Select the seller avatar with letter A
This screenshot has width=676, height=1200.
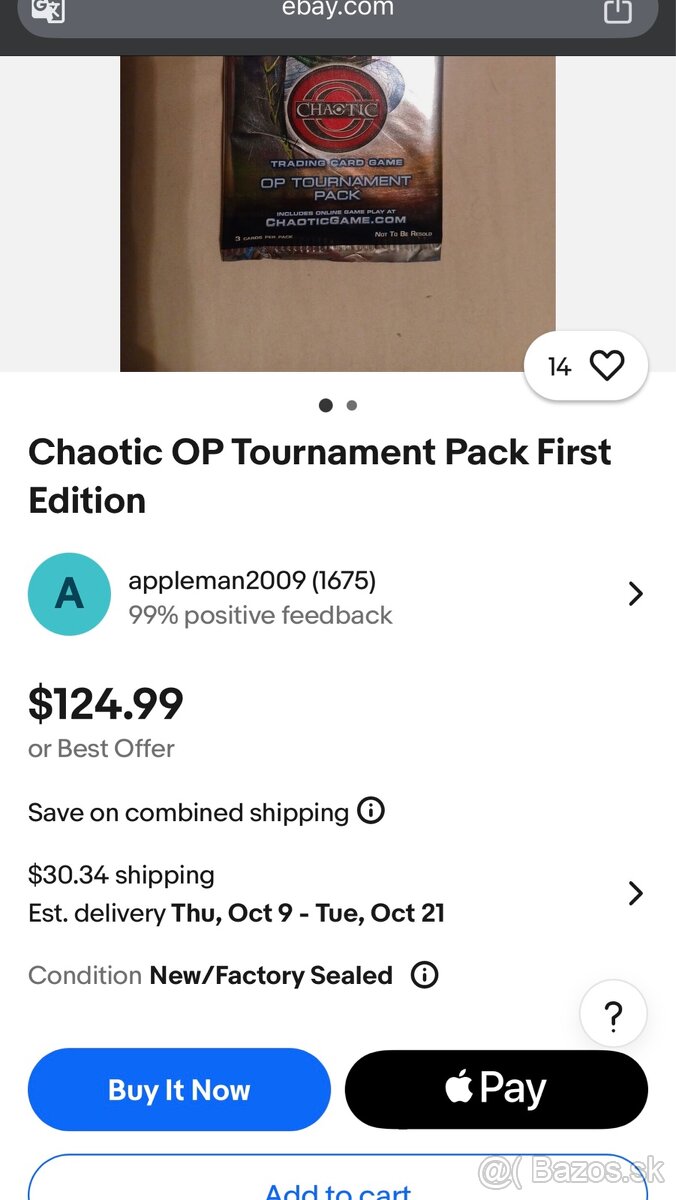pos(69,594)
